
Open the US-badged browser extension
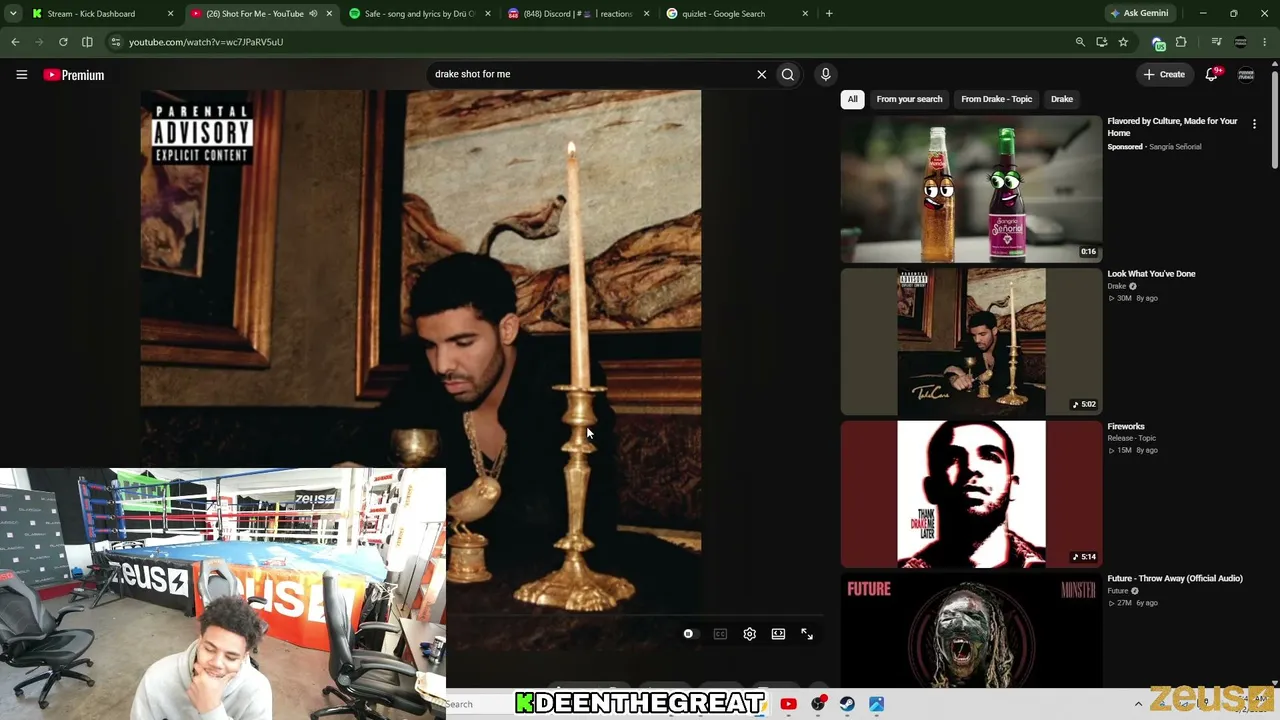click(x=1158, y=43)
